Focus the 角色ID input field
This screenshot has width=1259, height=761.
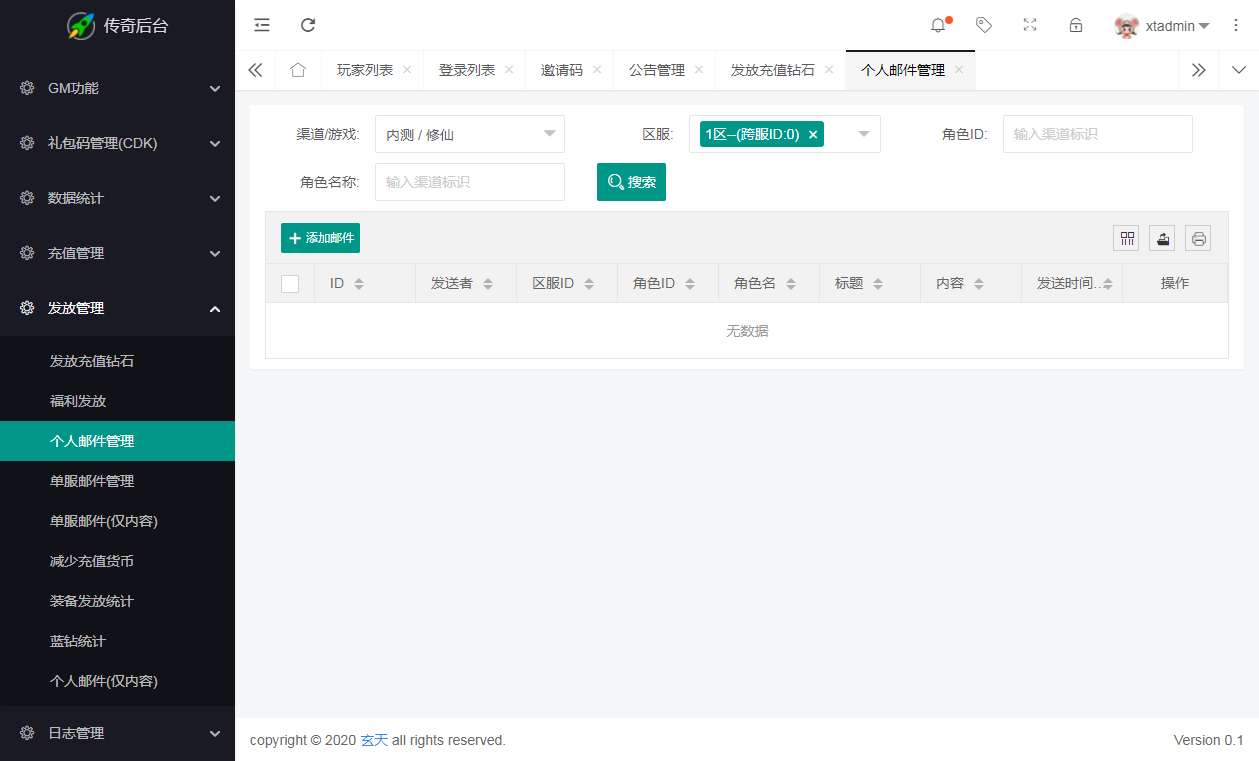point(1097,134)
